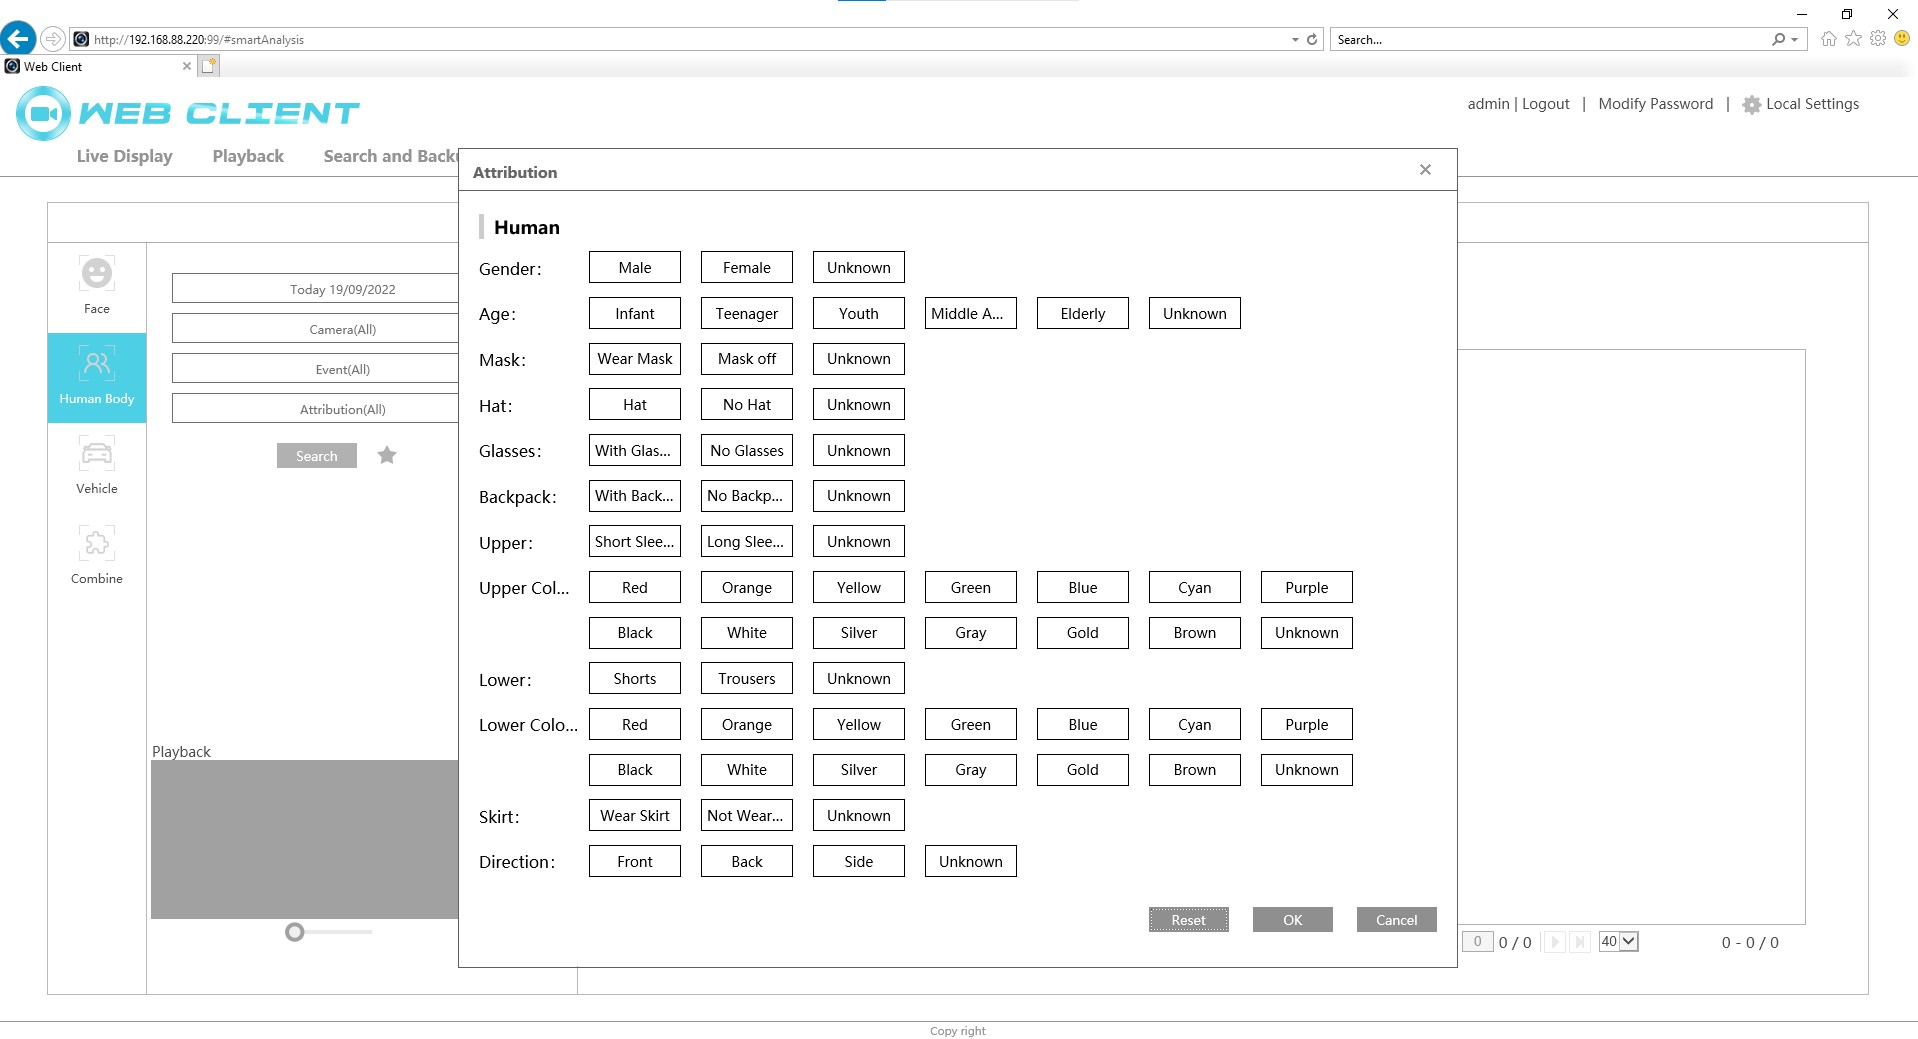1918x1039 pixels.
Task: Open the browser home icon
Action: tap(1828, 39)
